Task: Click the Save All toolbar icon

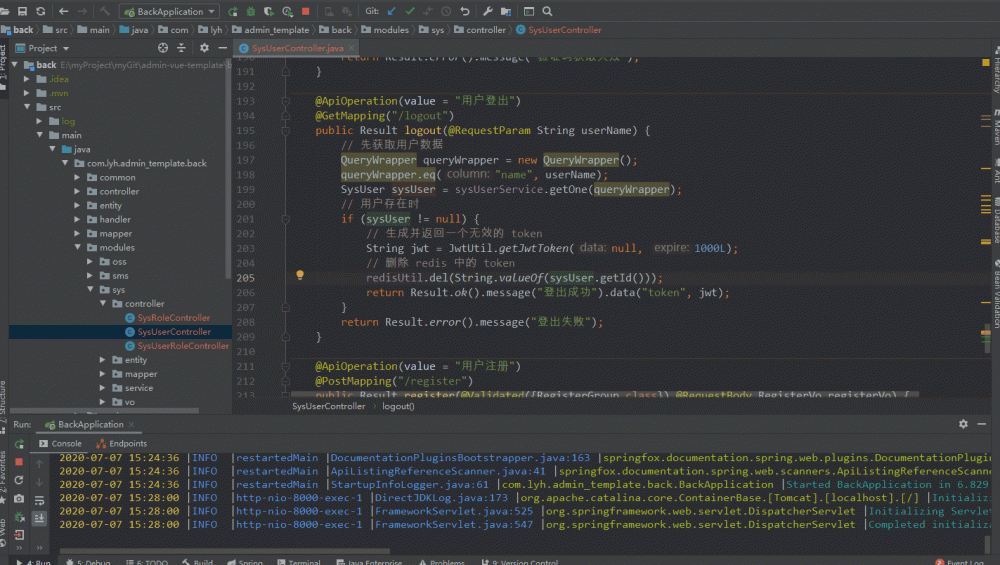Action: tap(22, 11)
